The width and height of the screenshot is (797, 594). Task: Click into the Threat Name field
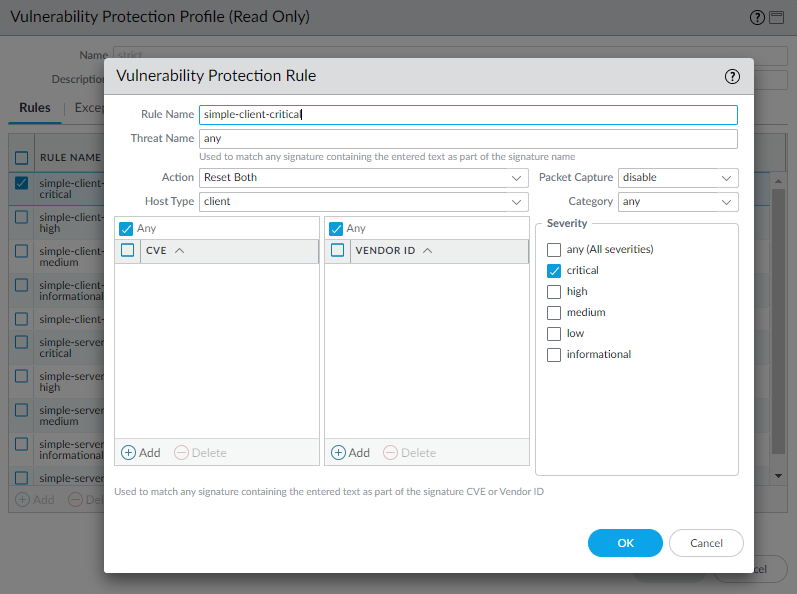tap(468, 139)
